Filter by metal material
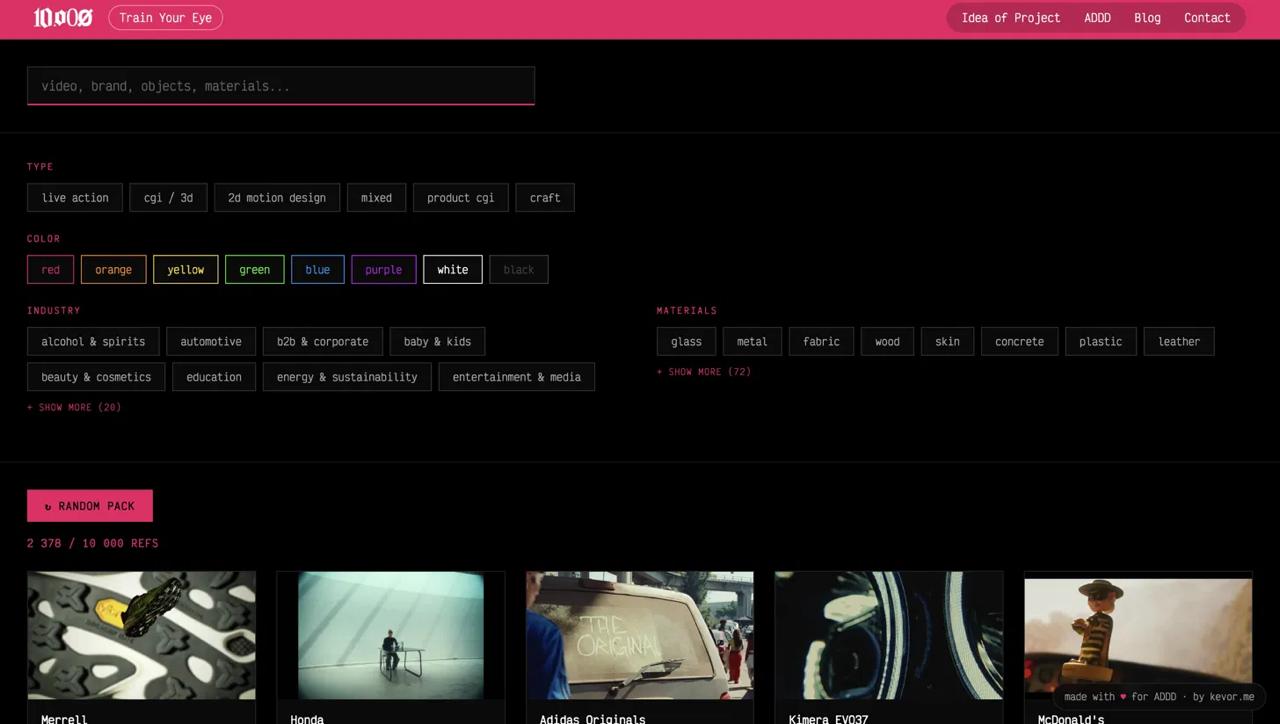Image resolution: width=1280 pixels, height=724 pixels. (752, 342)
